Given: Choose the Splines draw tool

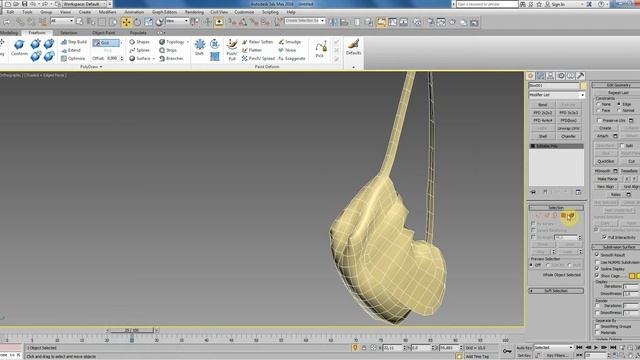Looking at the screenshot, I should coord(140,50).
